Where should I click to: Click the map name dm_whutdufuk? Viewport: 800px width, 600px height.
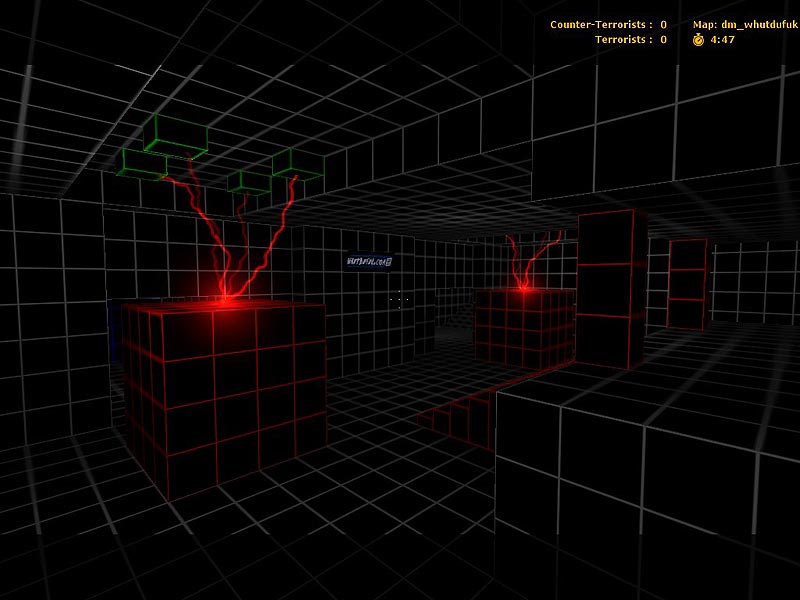click(x=745, y=24)
